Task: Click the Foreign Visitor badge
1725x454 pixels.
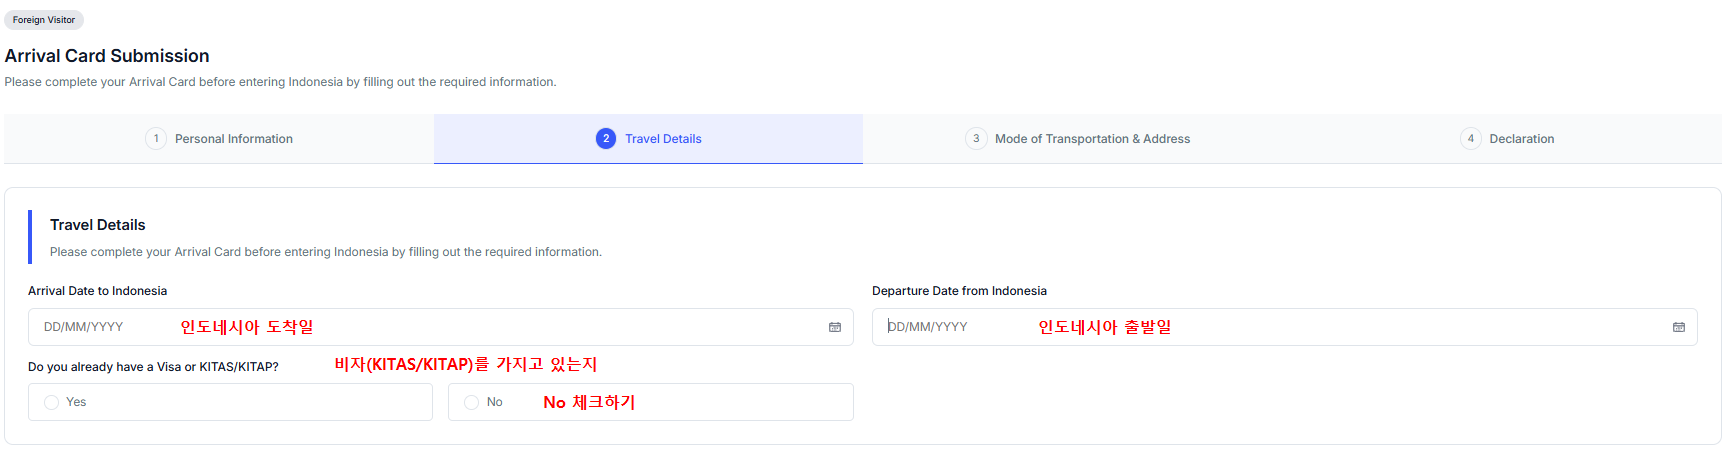Action: (x=44, y=20)
